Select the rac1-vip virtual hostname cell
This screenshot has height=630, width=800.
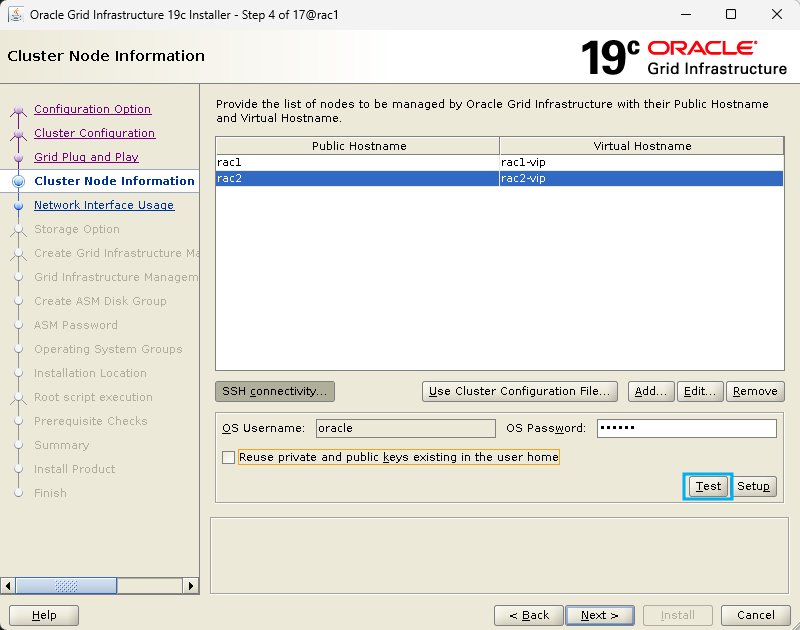click(641, 162)
